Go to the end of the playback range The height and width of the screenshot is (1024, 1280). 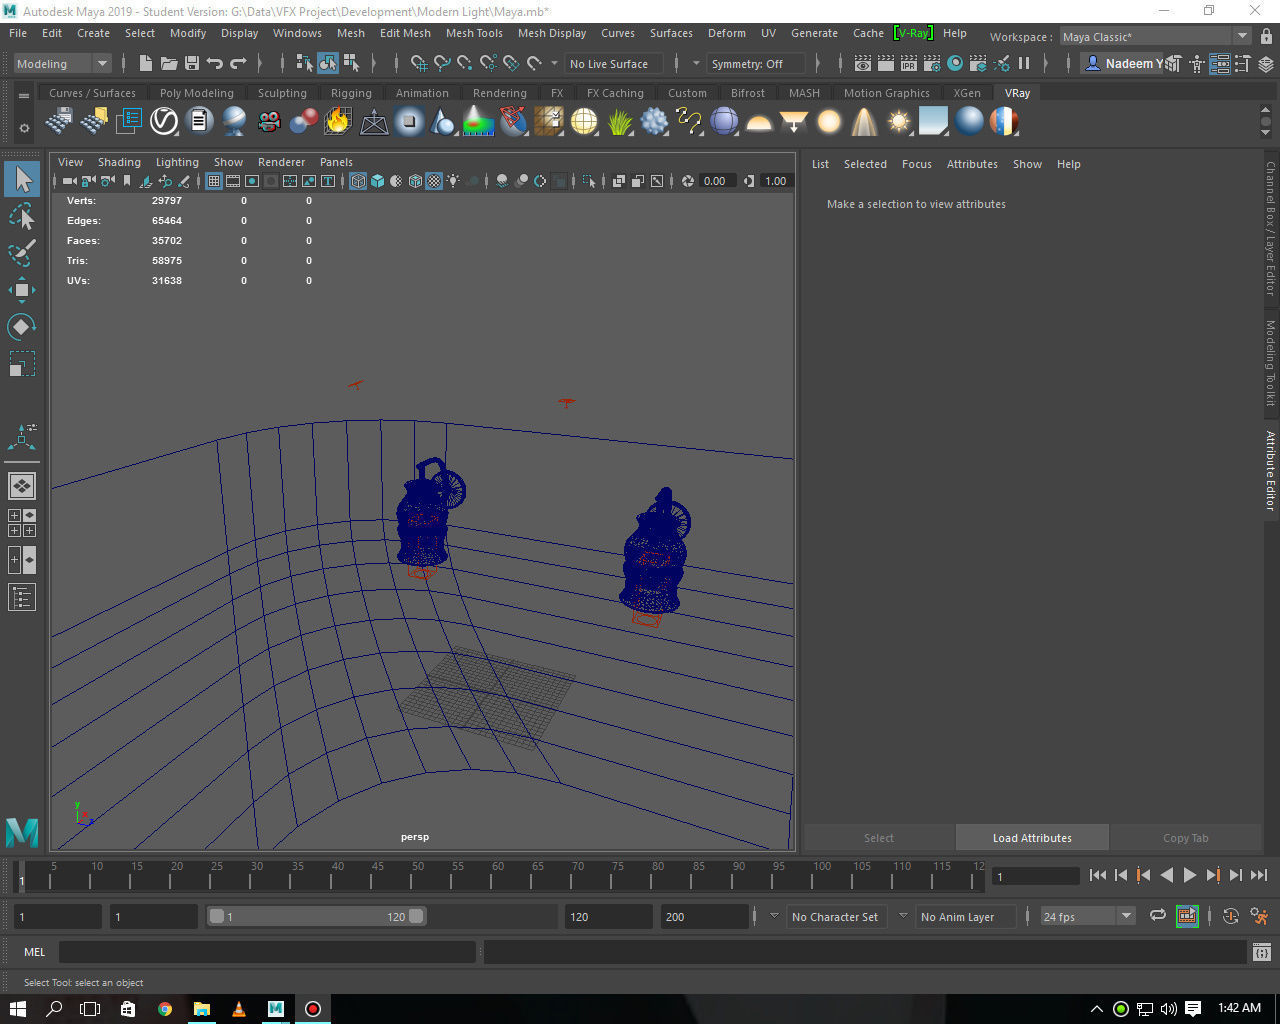point(1259,875)
